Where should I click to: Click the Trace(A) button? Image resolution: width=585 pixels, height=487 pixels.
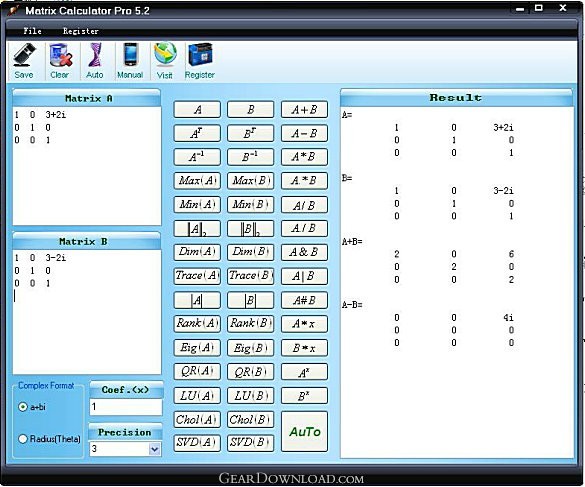click(197, 276)
